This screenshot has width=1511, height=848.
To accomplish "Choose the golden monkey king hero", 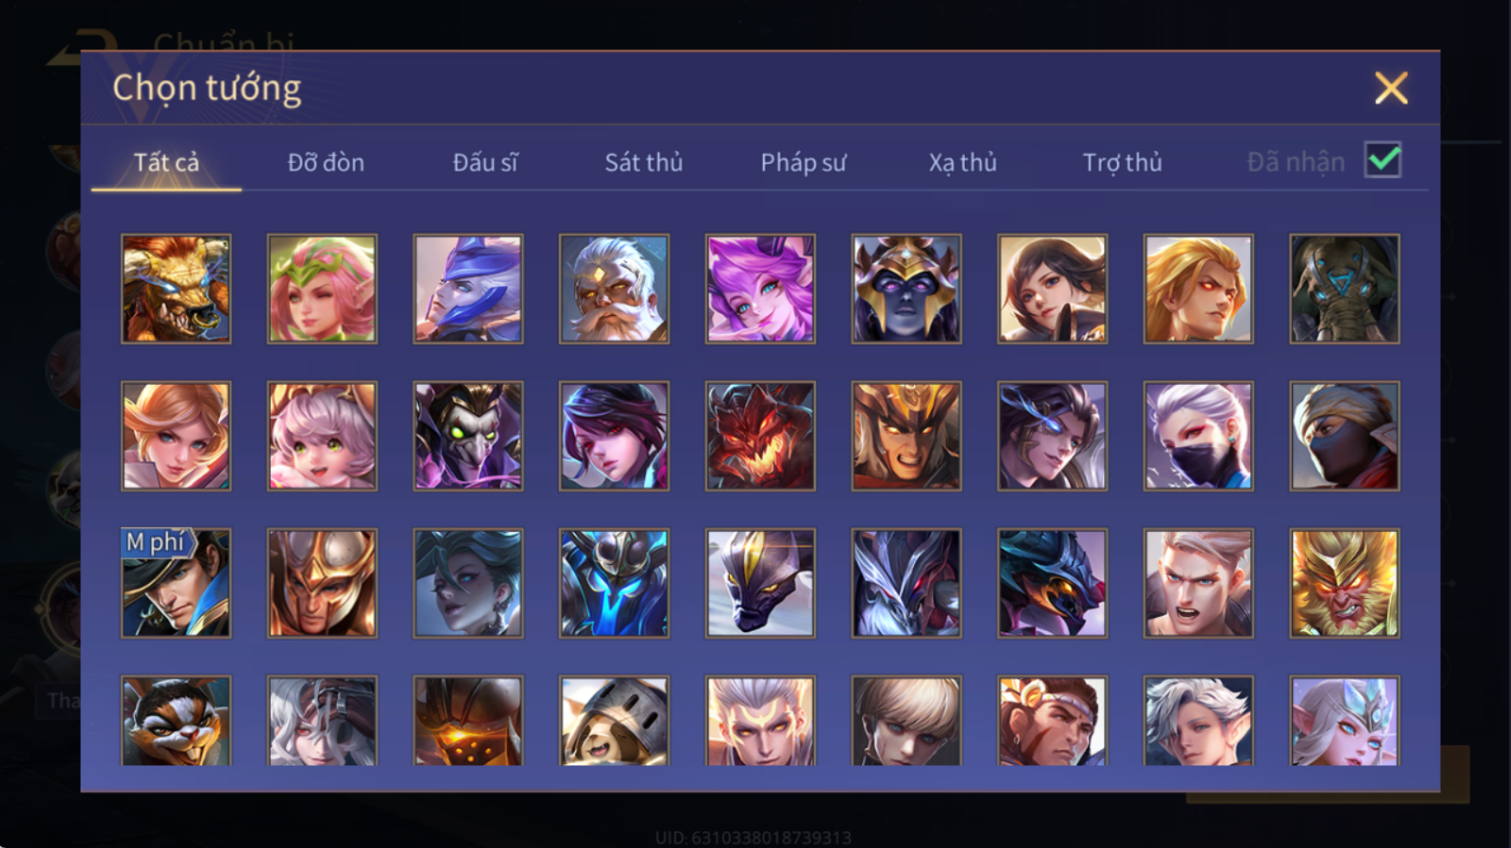I will tap(1344, 583).
